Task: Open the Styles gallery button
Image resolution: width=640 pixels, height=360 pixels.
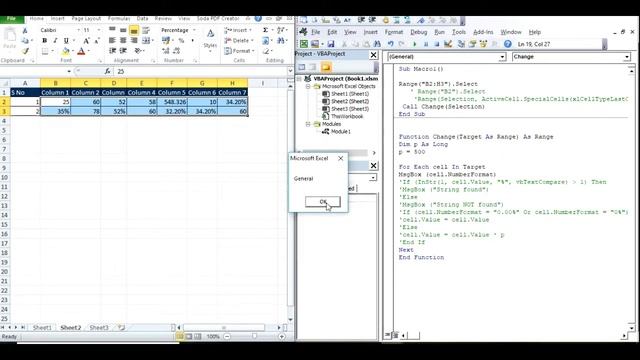Action: 210,40
